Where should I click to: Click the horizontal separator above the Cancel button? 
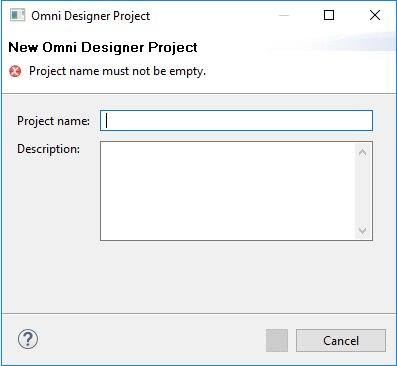point(198,313)
